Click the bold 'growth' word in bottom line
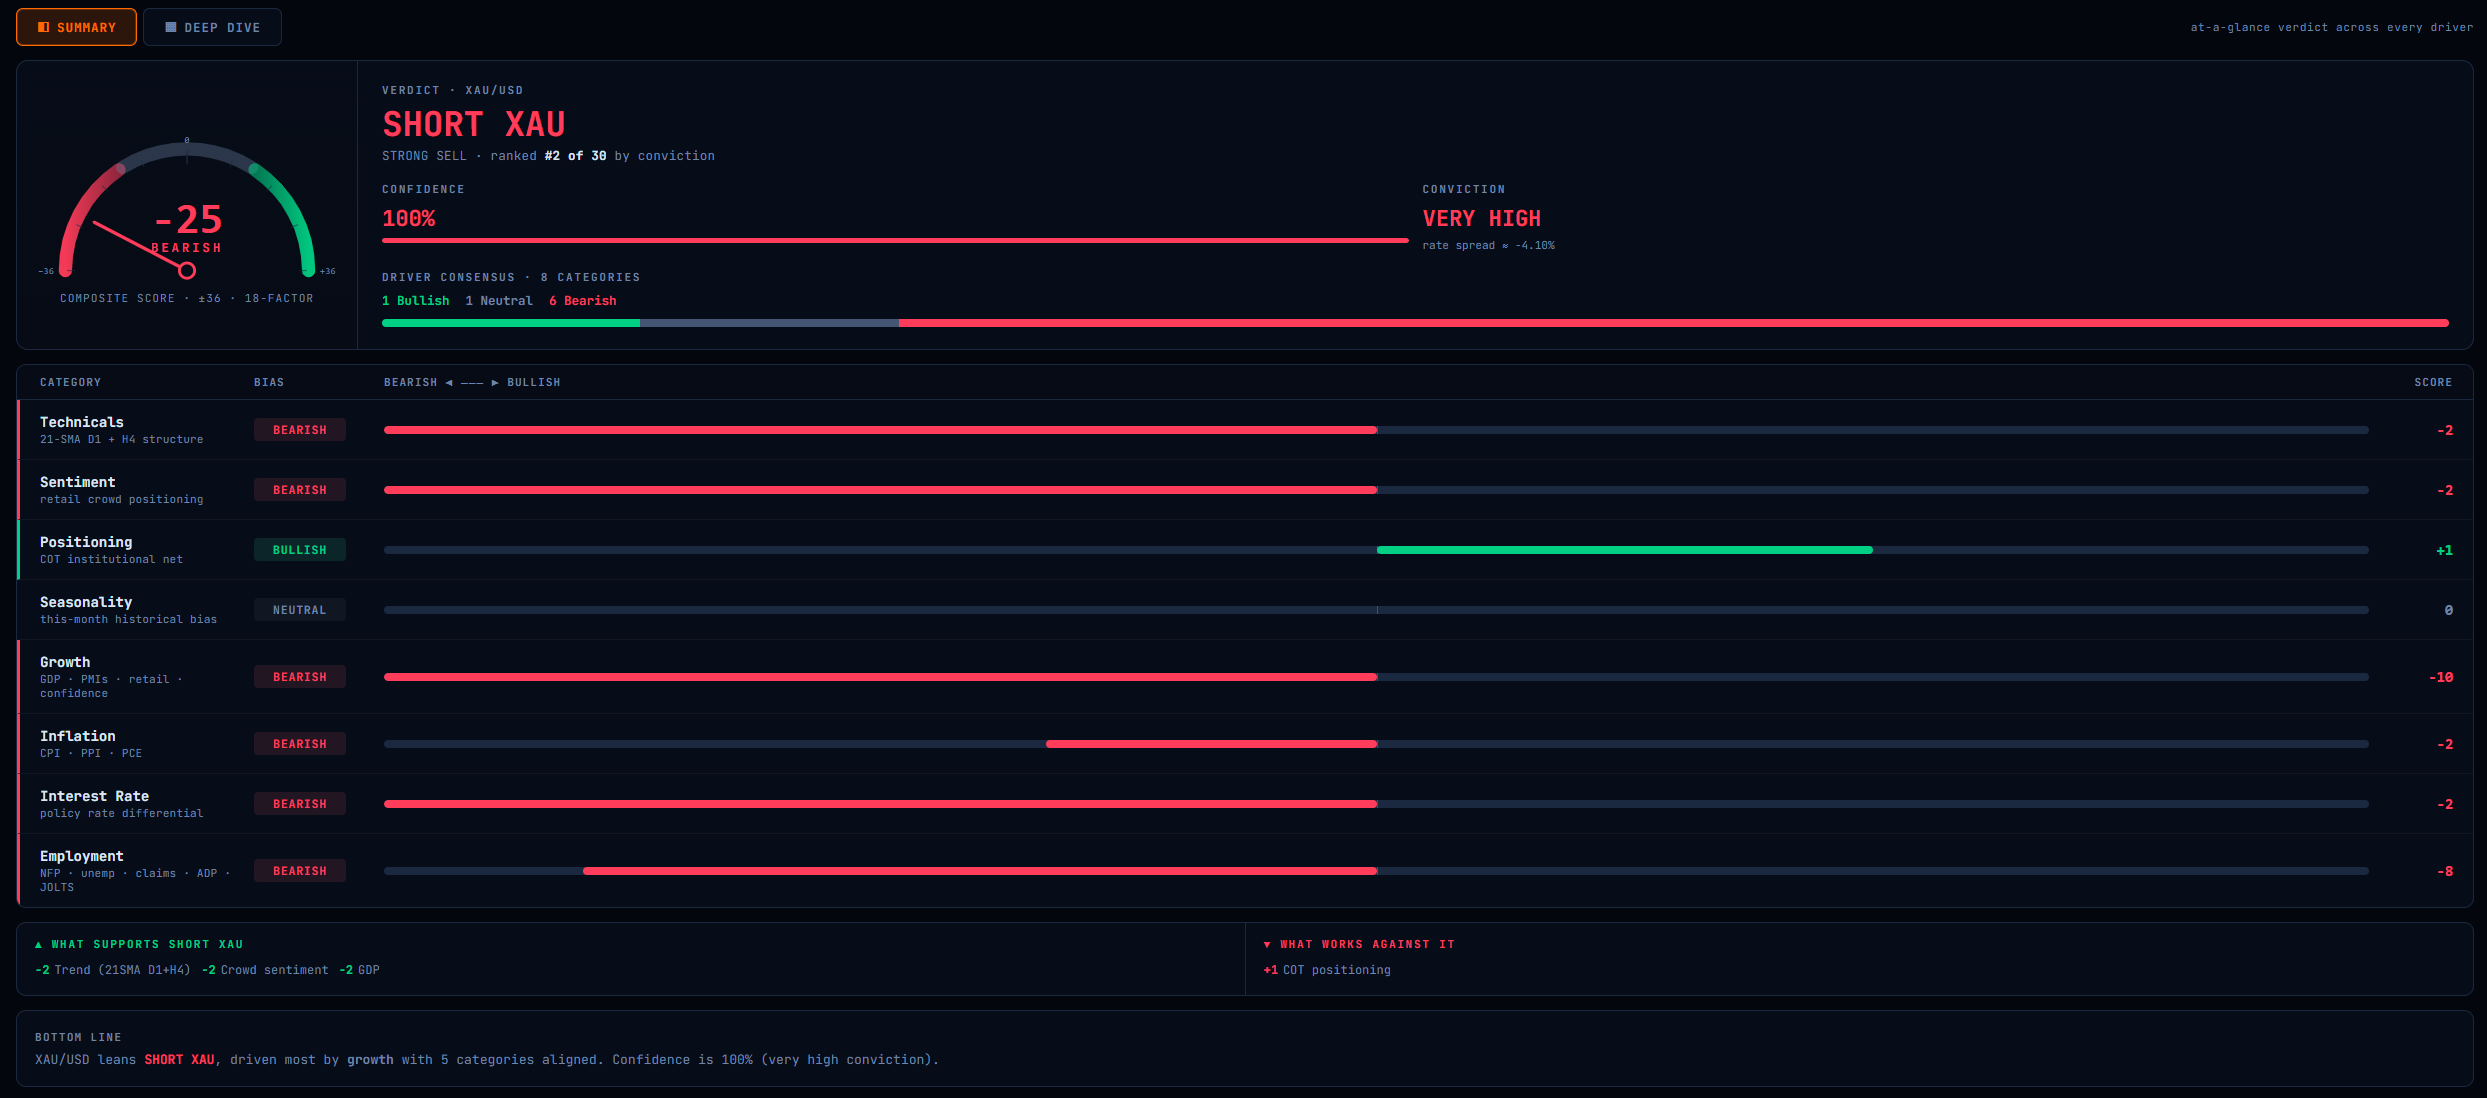The image size is (2487, 1098). pos(370,1060)
